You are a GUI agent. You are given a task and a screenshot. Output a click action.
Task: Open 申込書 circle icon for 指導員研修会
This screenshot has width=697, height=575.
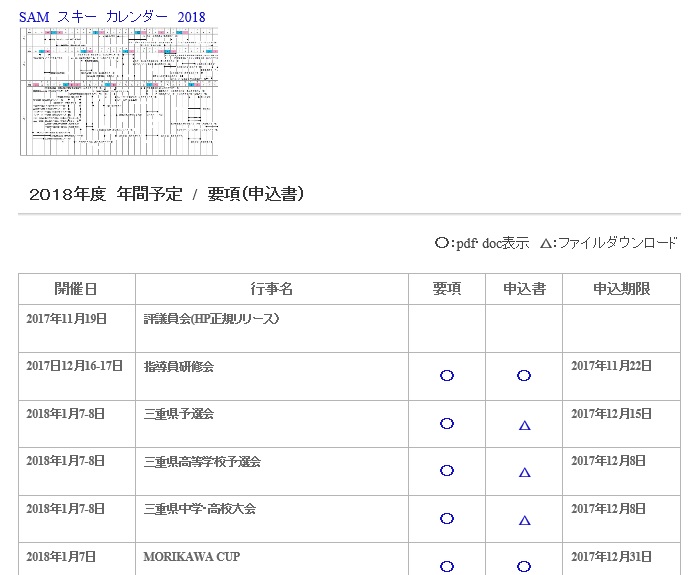click(524, 376)
